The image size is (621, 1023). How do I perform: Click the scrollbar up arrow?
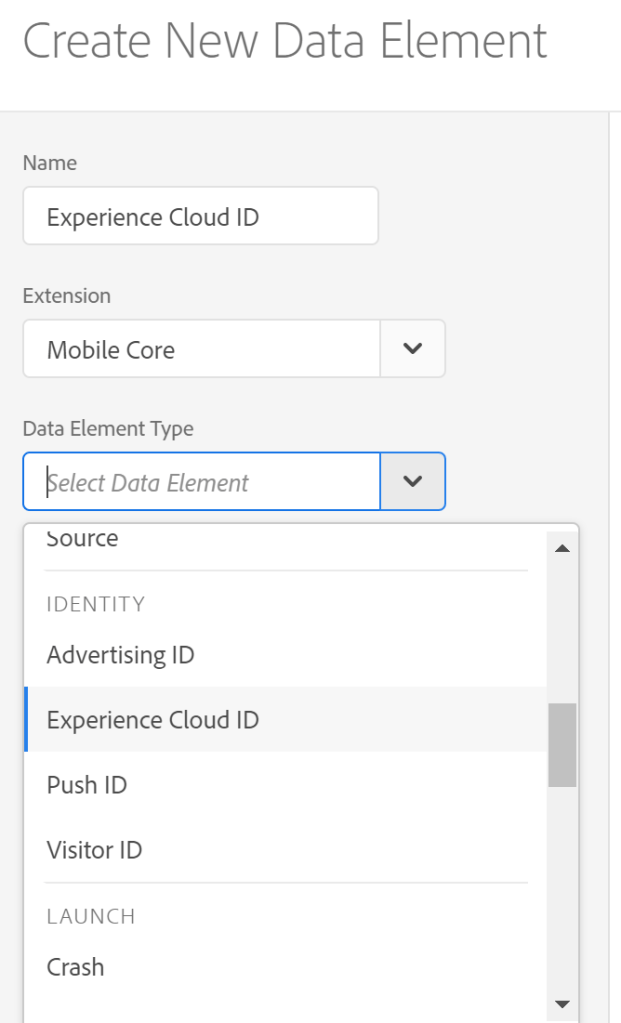561,549
